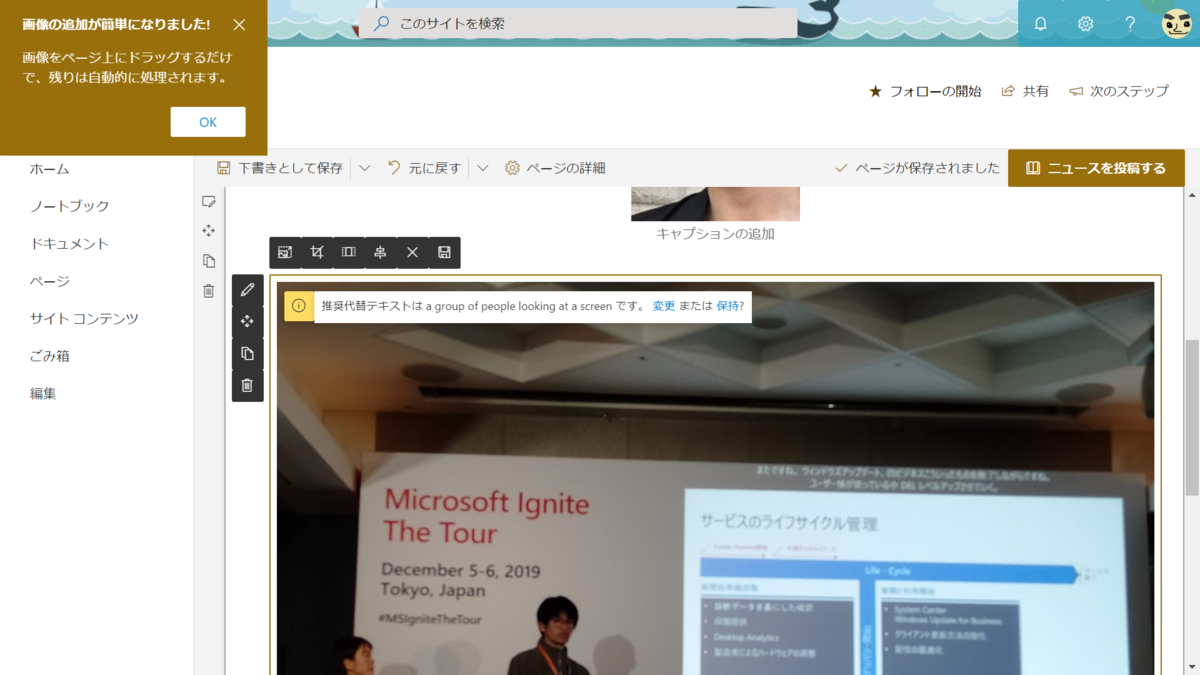
Task: Go to ホーム in the site navigation
Action: pyautogui.click(x=50, y=169)
